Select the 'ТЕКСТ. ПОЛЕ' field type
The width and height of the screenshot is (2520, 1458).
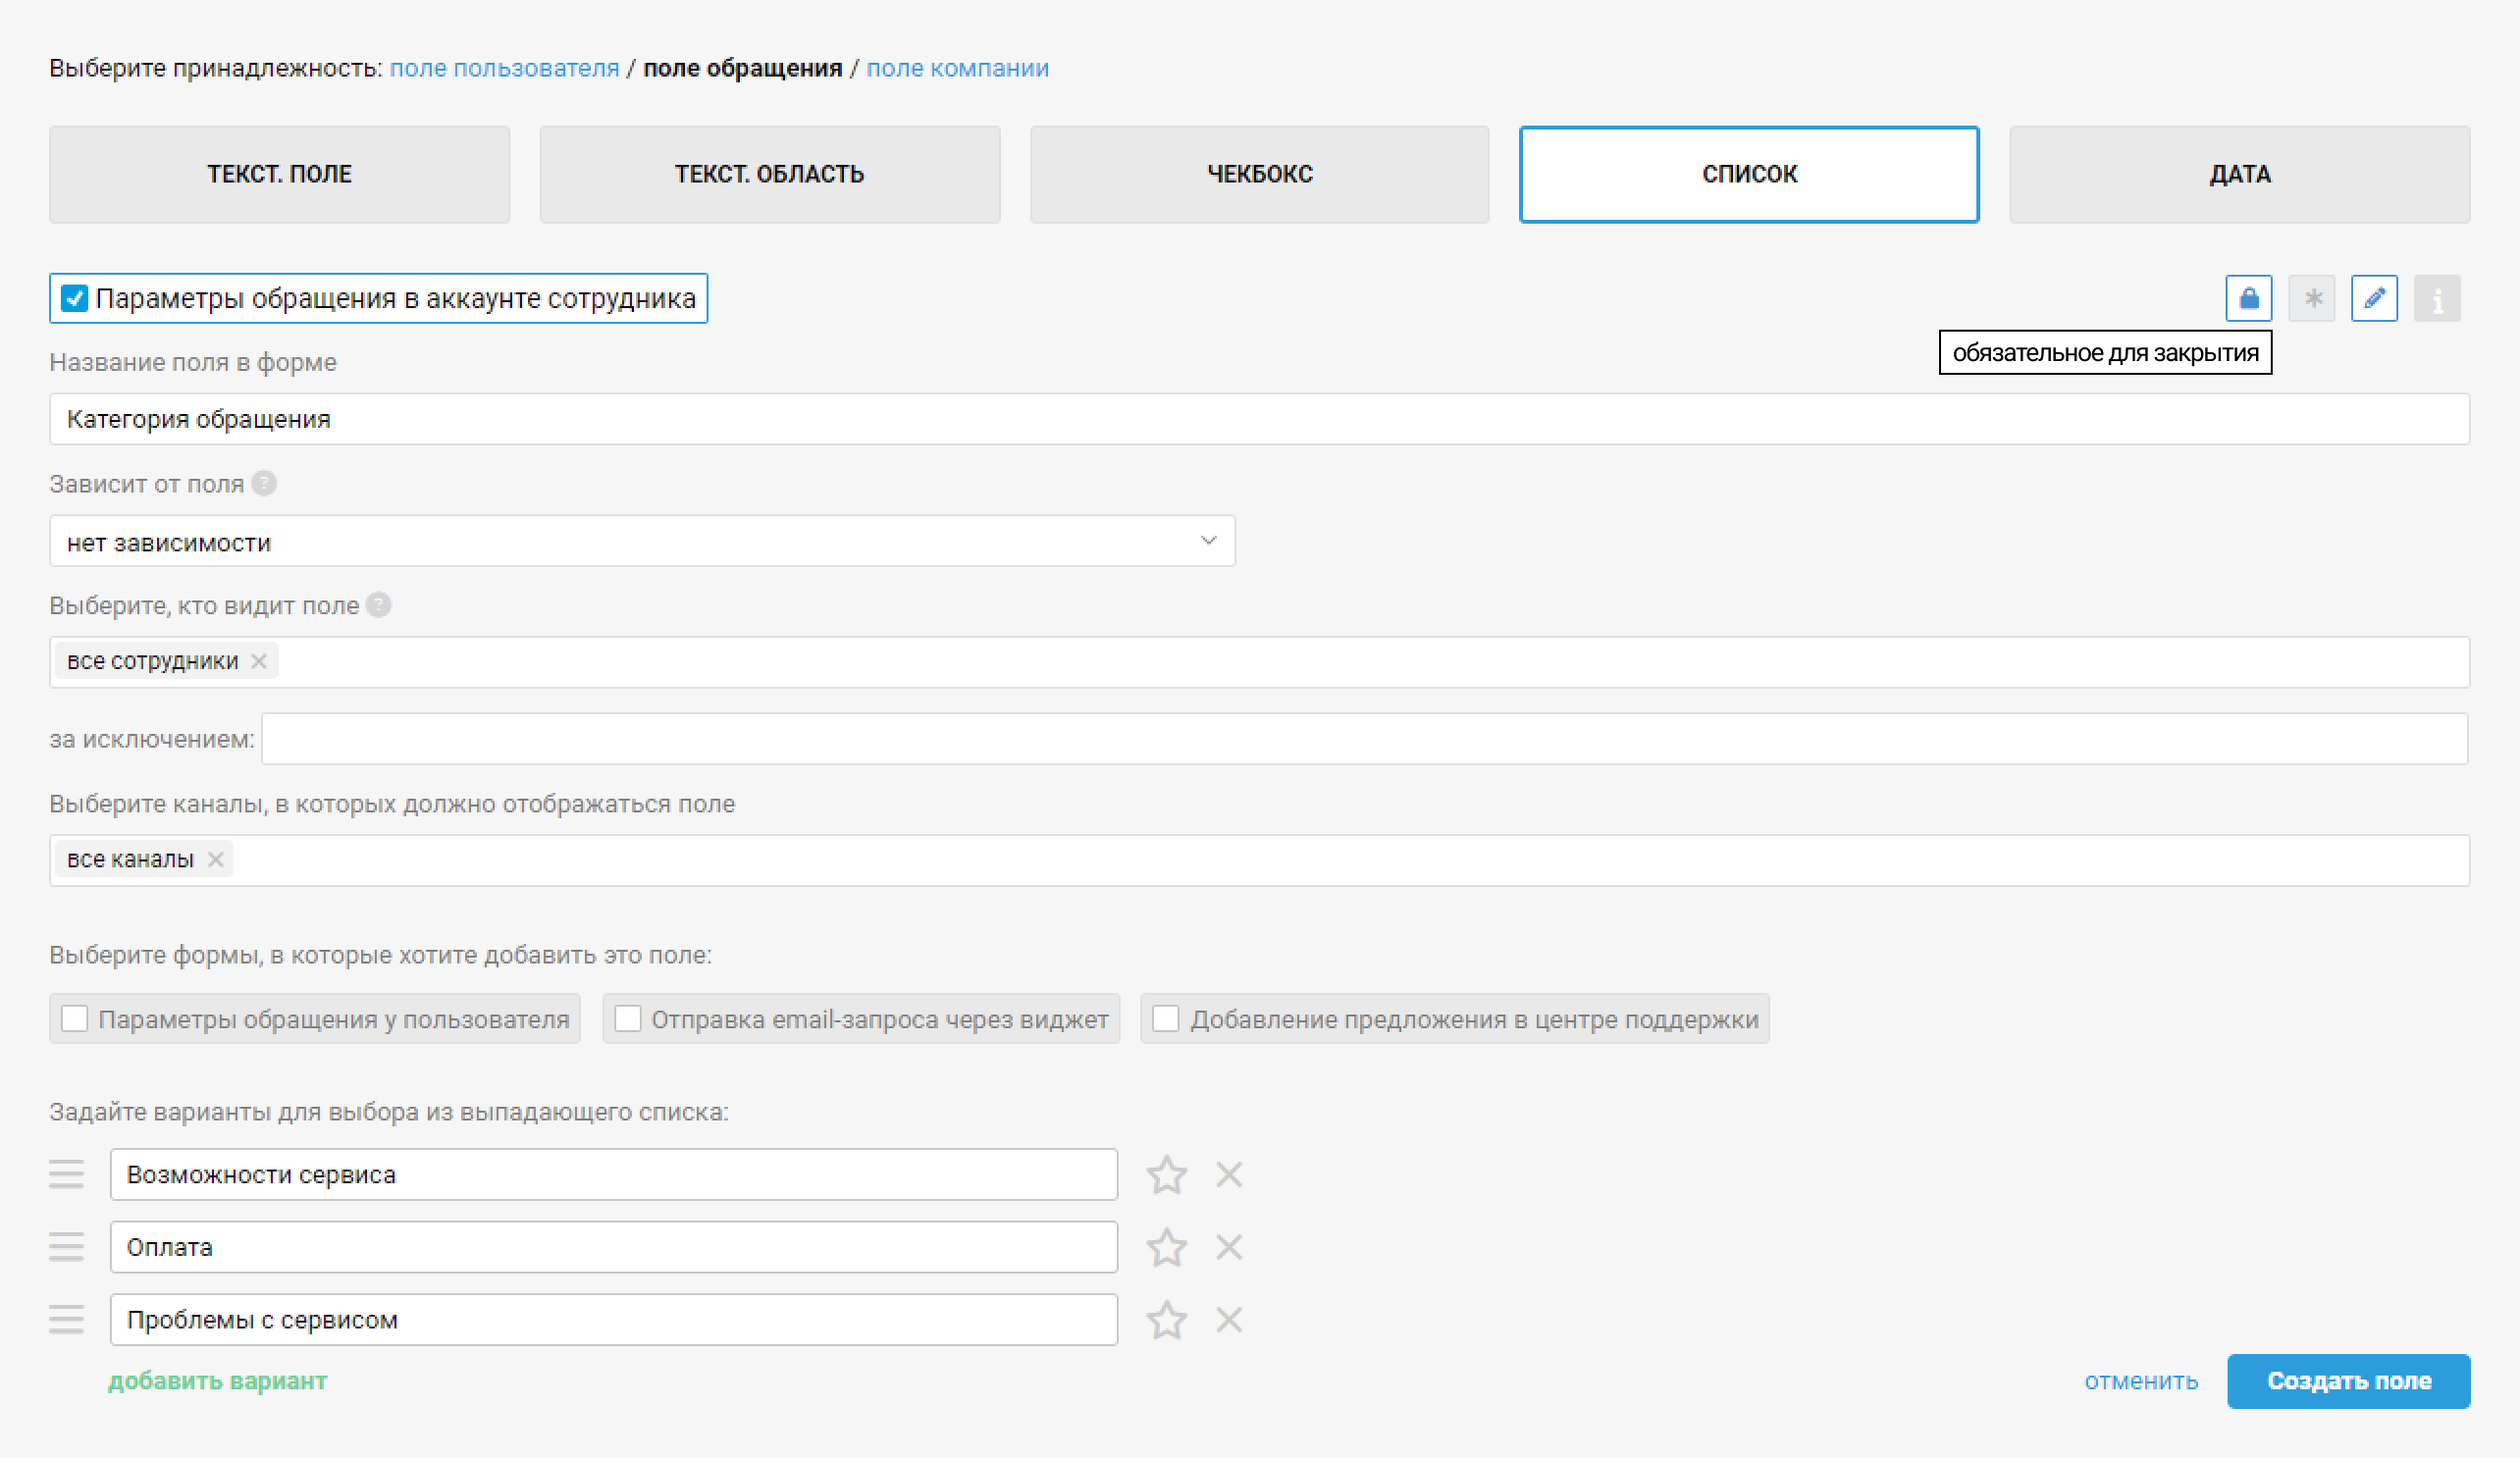(279, 174)
